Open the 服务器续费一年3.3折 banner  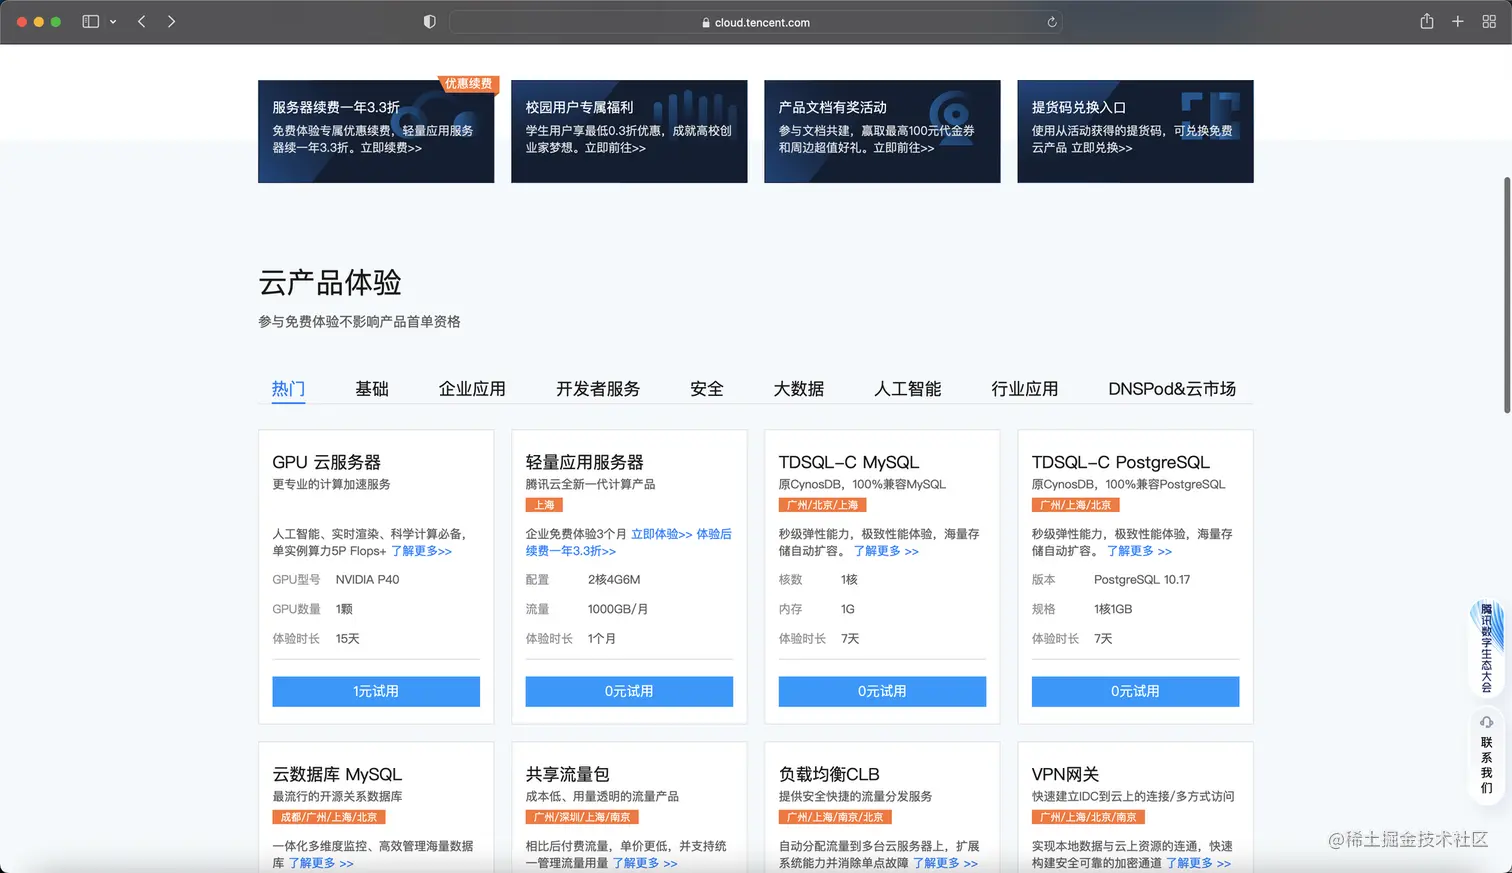coord(376,131)
